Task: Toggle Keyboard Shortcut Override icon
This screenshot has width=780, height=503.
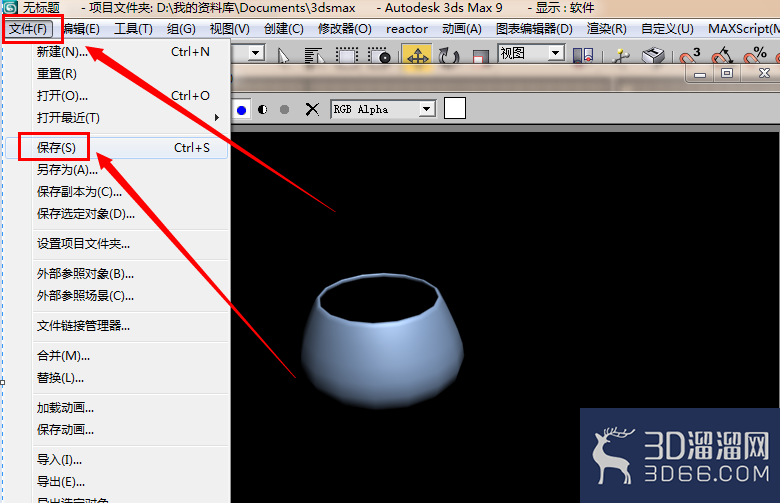Action: (653, 55)
